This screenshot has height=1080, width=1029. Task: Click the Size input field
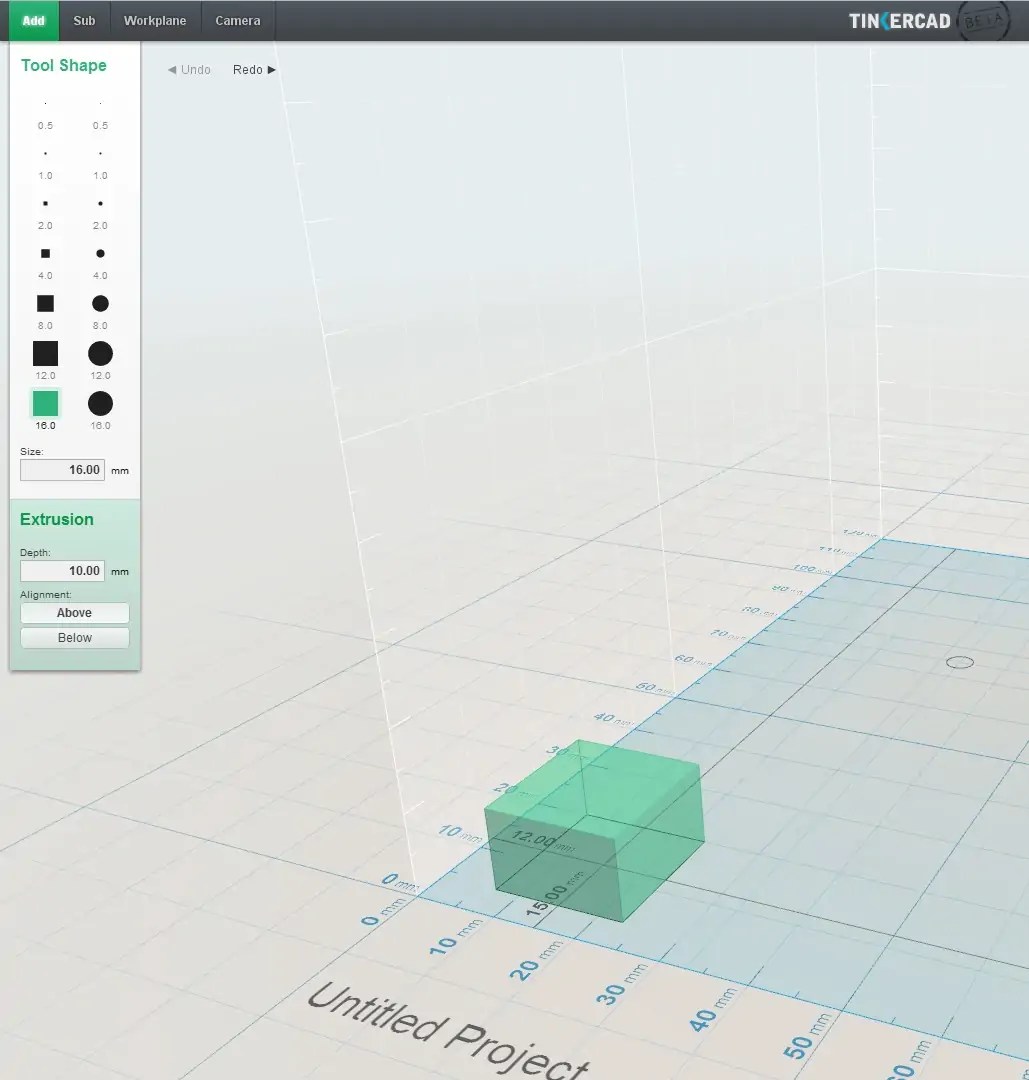pyautogui.click(x=62, y=469)
